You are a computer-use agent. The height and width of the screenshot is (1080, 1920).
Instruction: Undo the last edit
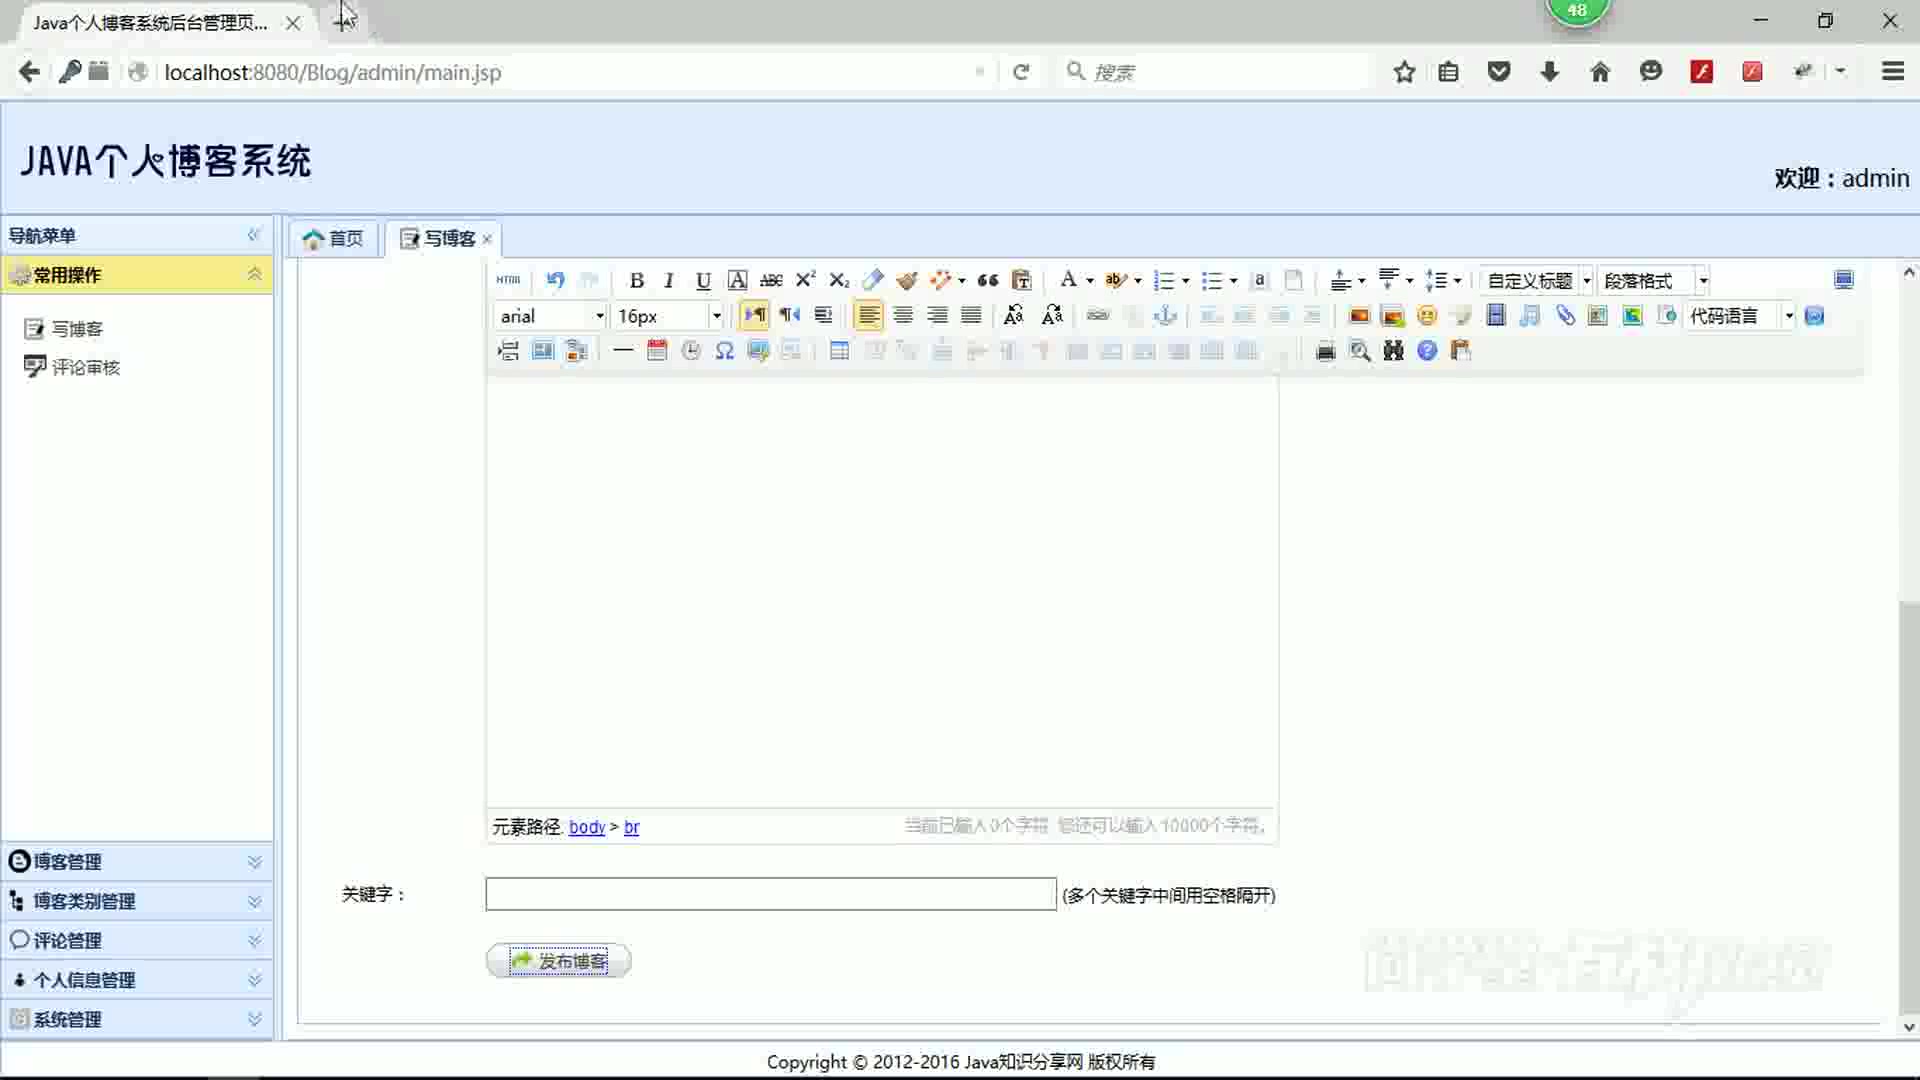pos(555,280)
